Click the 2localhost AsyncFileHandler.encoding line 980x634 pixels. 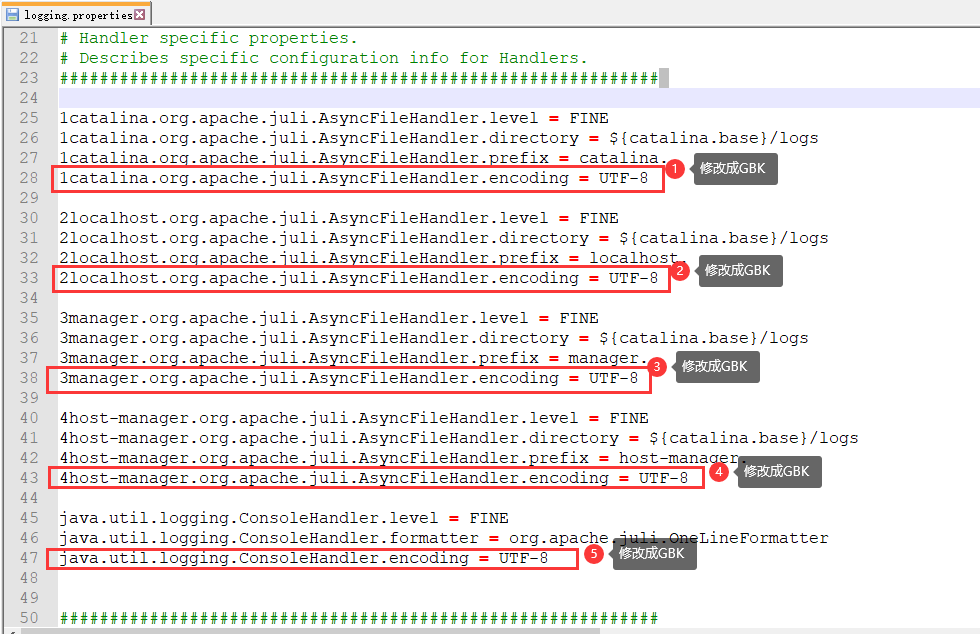point(359,278)
